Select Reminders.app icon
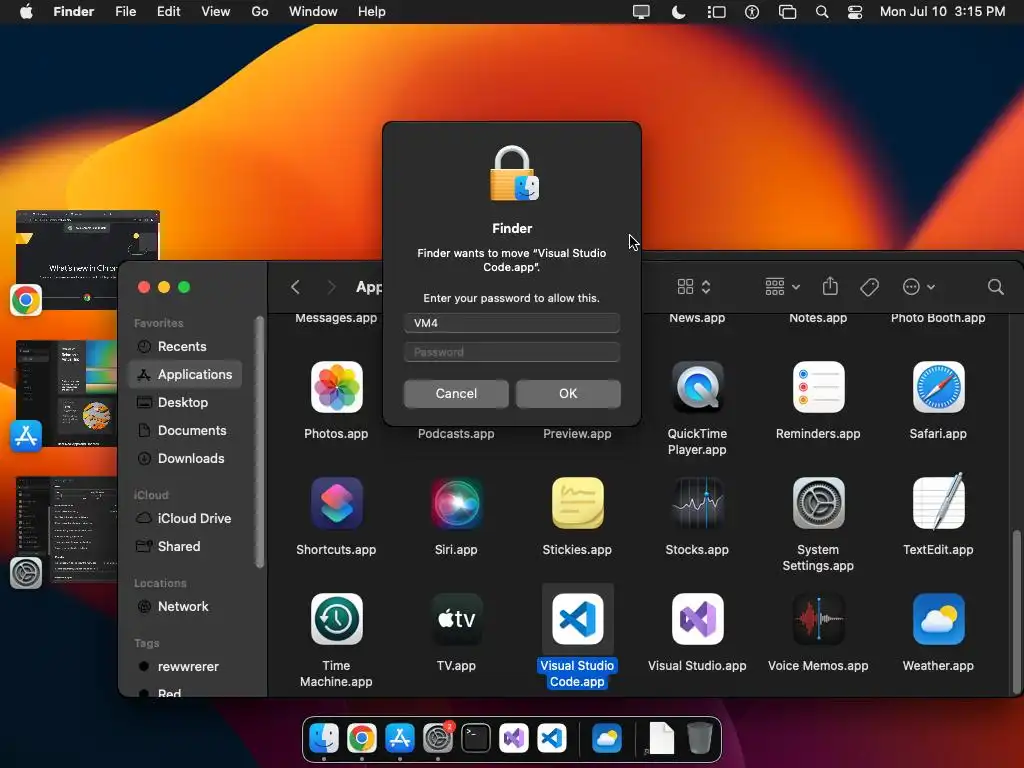 [818, 387]
